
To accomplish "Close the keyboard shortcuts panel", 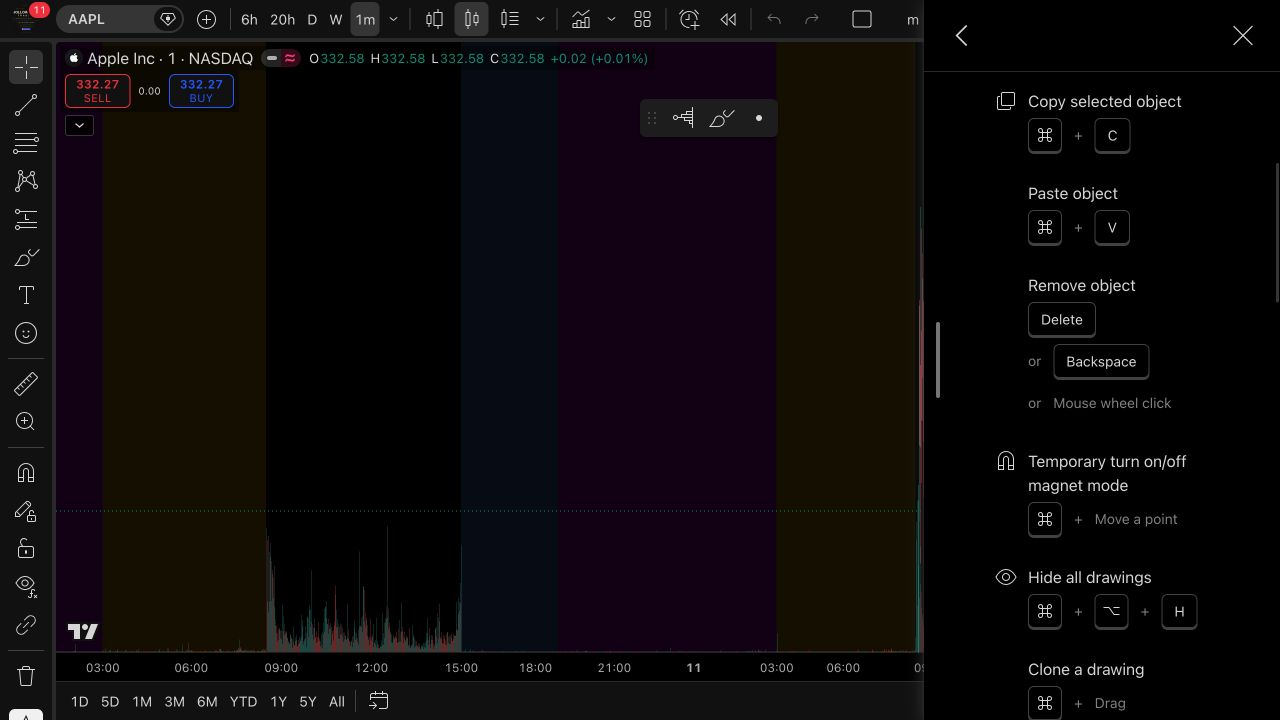I will pyautogui.click(x=1243, y=36).
